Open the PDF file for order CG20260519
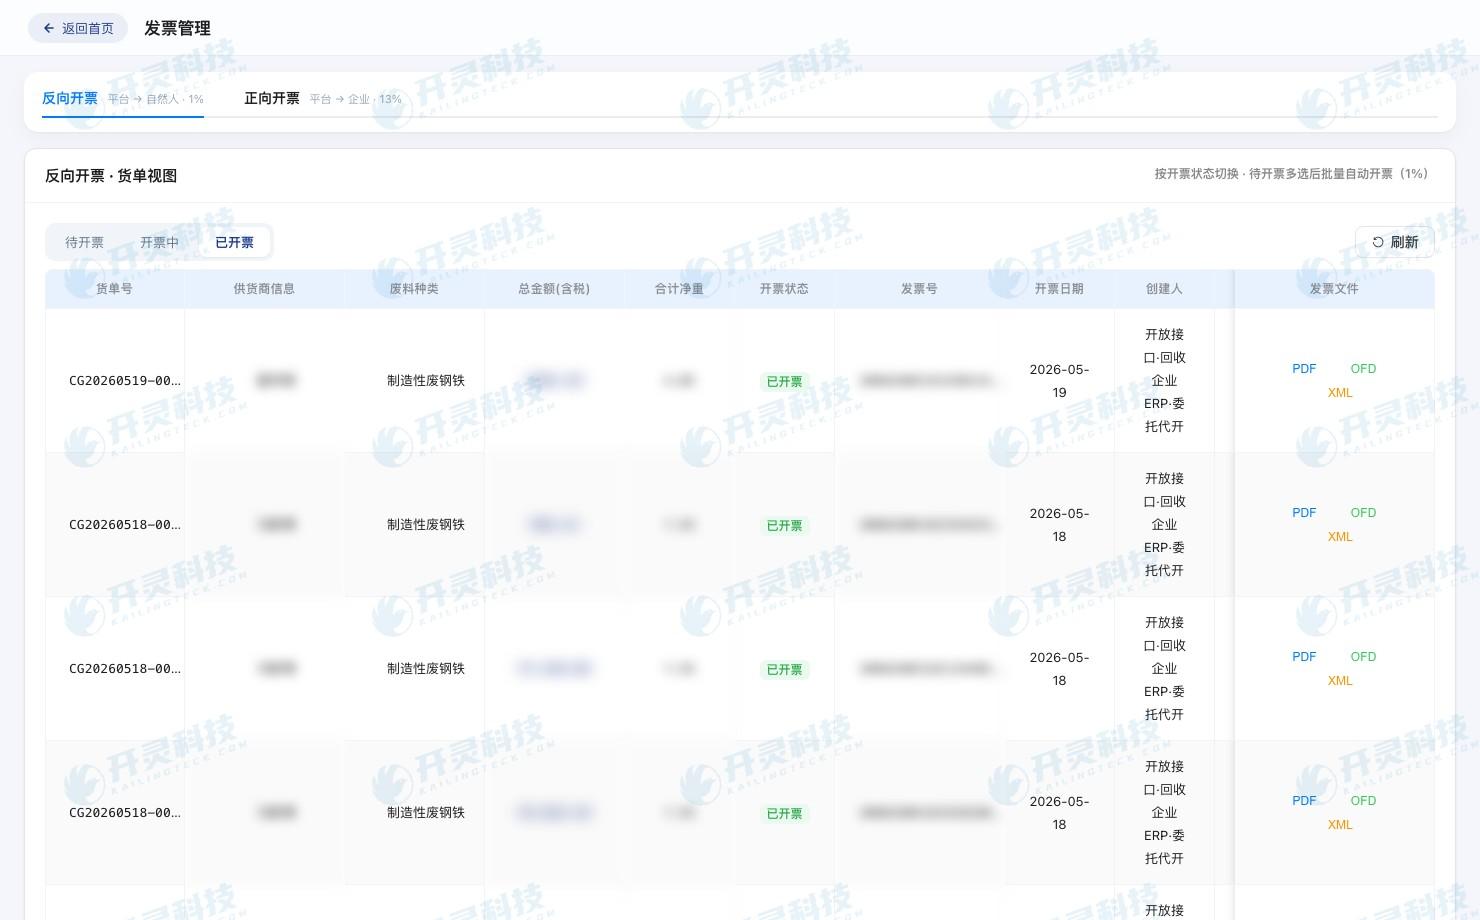The image size is (1480, 920). (1304, 369)
